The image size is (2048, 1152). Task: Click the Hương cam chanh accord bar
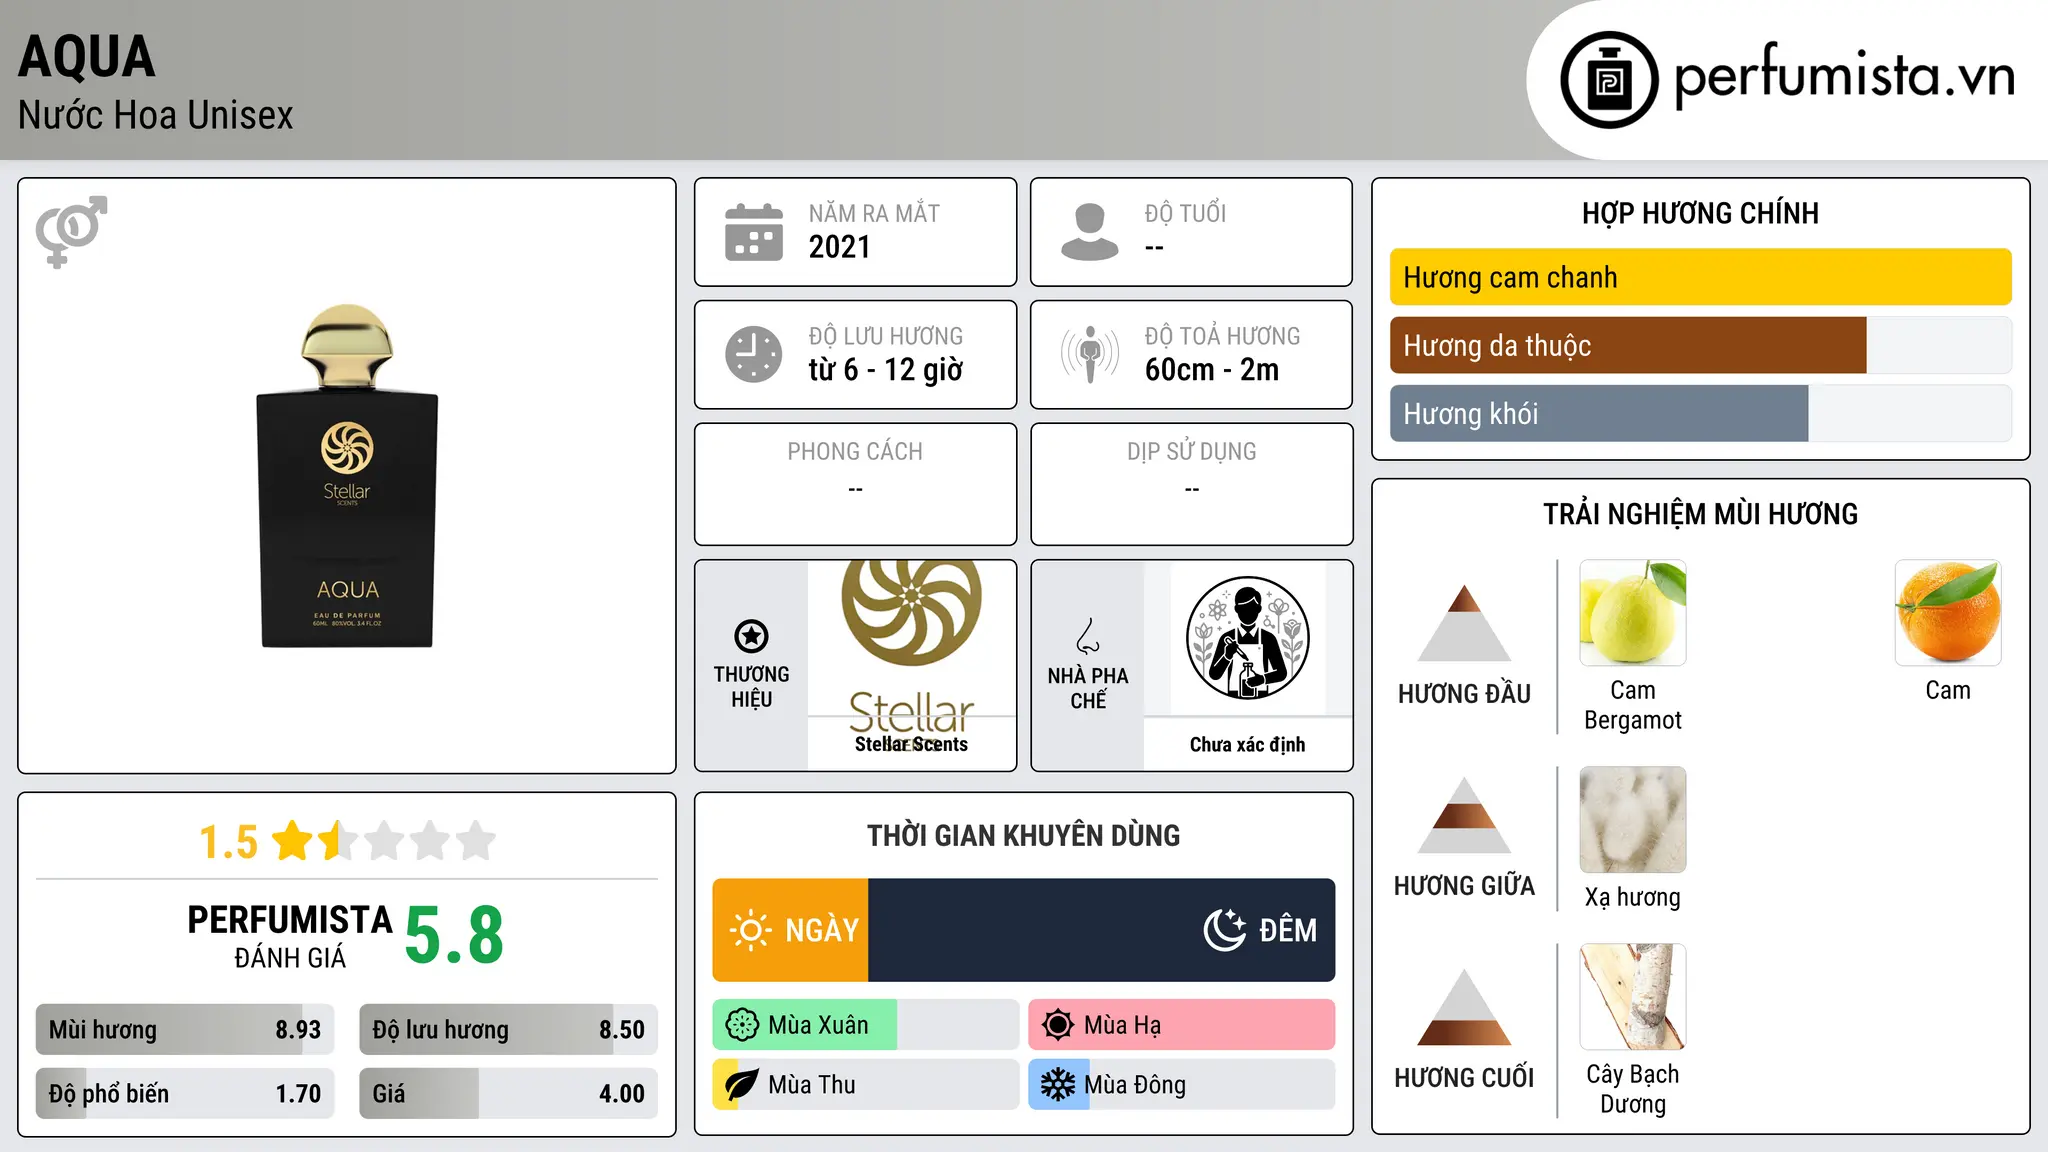pos(1701,277)
